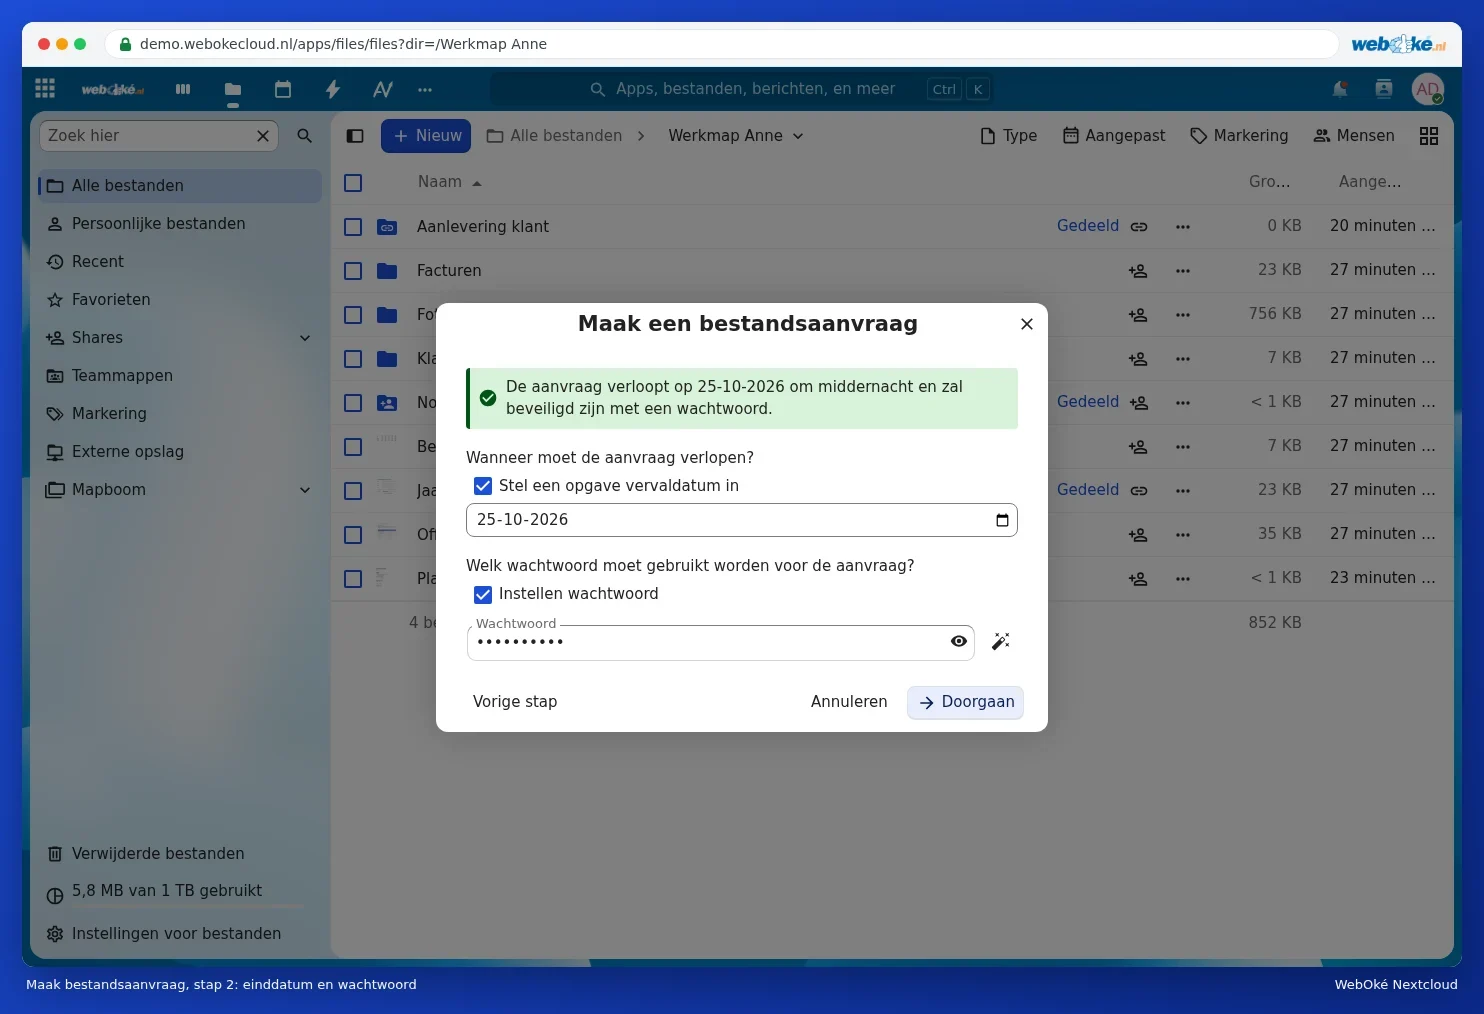The width and height of the screenshot is (1484, 1014).
Task: Open the Mensen filter dropdown
Action: point(1354,136)
